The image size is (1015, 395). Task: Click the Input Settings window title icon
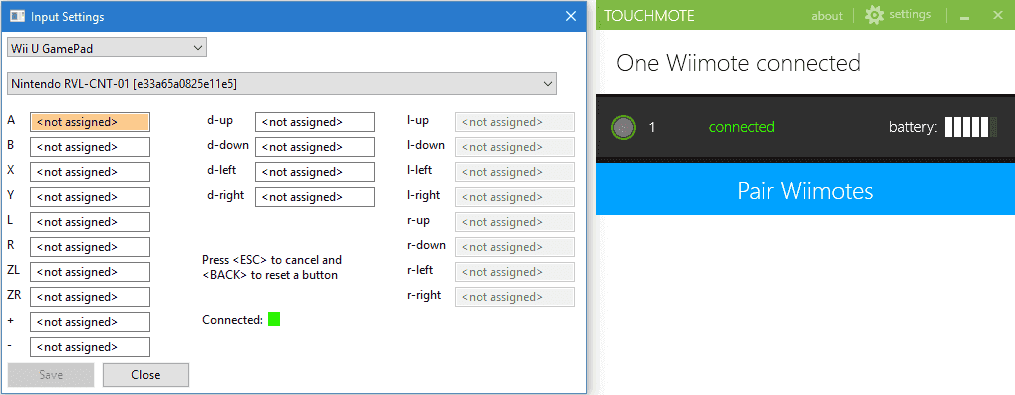(17, 16)
